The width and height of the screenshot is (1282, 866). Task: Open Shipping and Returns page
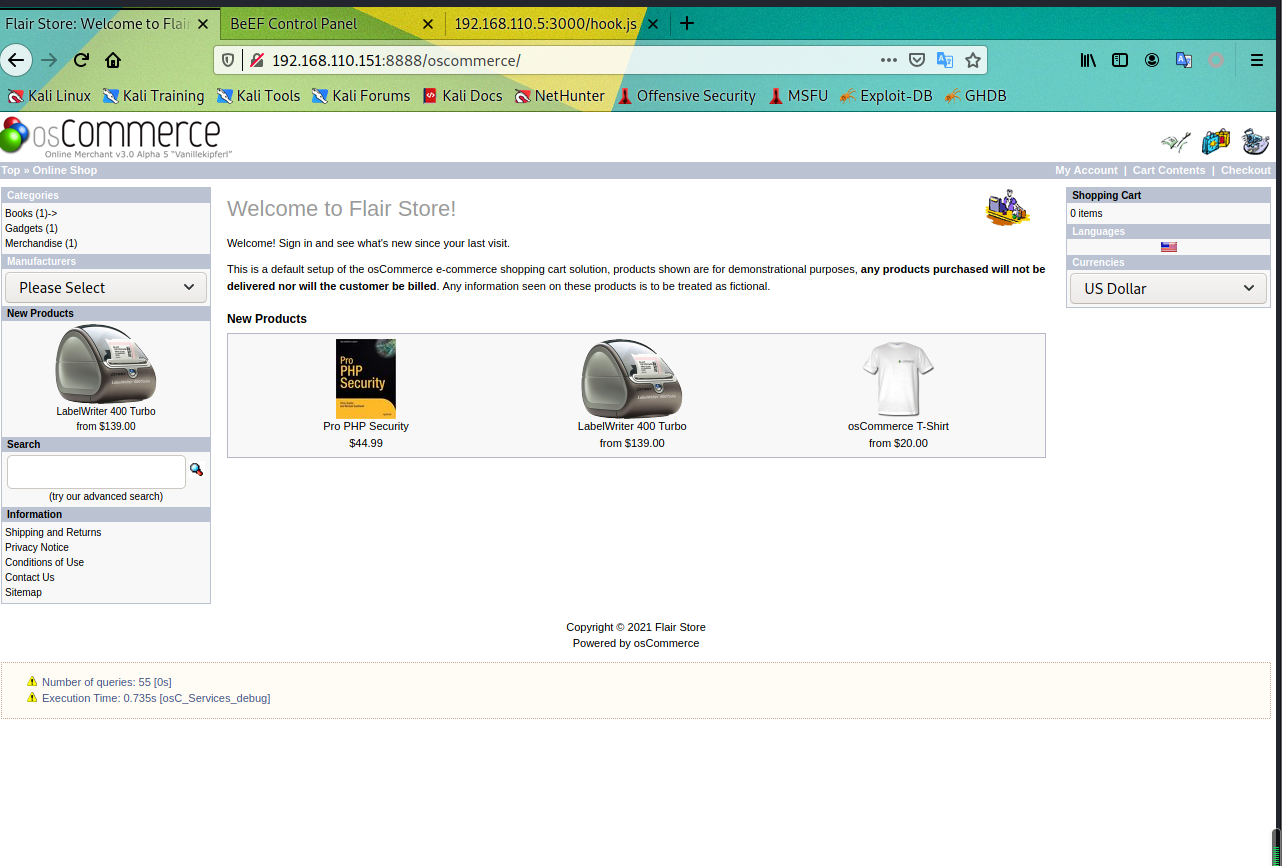pos(53,532)
